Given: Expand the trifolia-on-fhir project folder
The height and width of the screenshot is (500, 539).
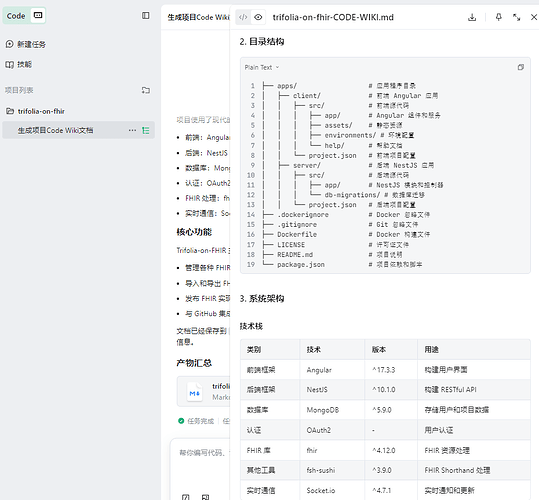Looking at the screenshot, I should point(35,111).
